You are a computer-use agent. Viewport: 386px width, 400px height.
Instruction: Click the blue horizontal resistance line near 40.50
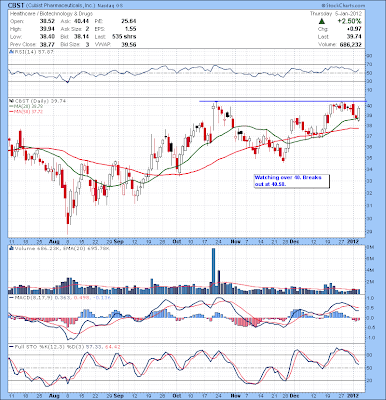(x=283, y=101)
